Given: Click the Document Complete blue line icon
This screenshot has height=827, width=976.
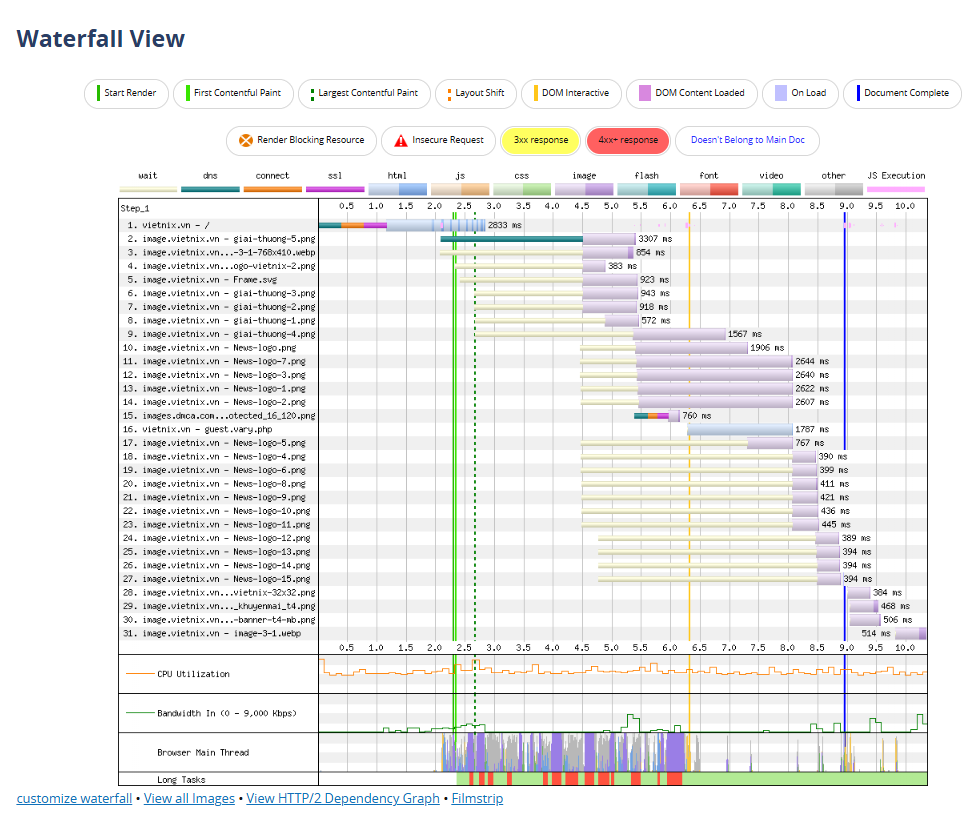Looking at the screenshot, I should coord(858,93).
